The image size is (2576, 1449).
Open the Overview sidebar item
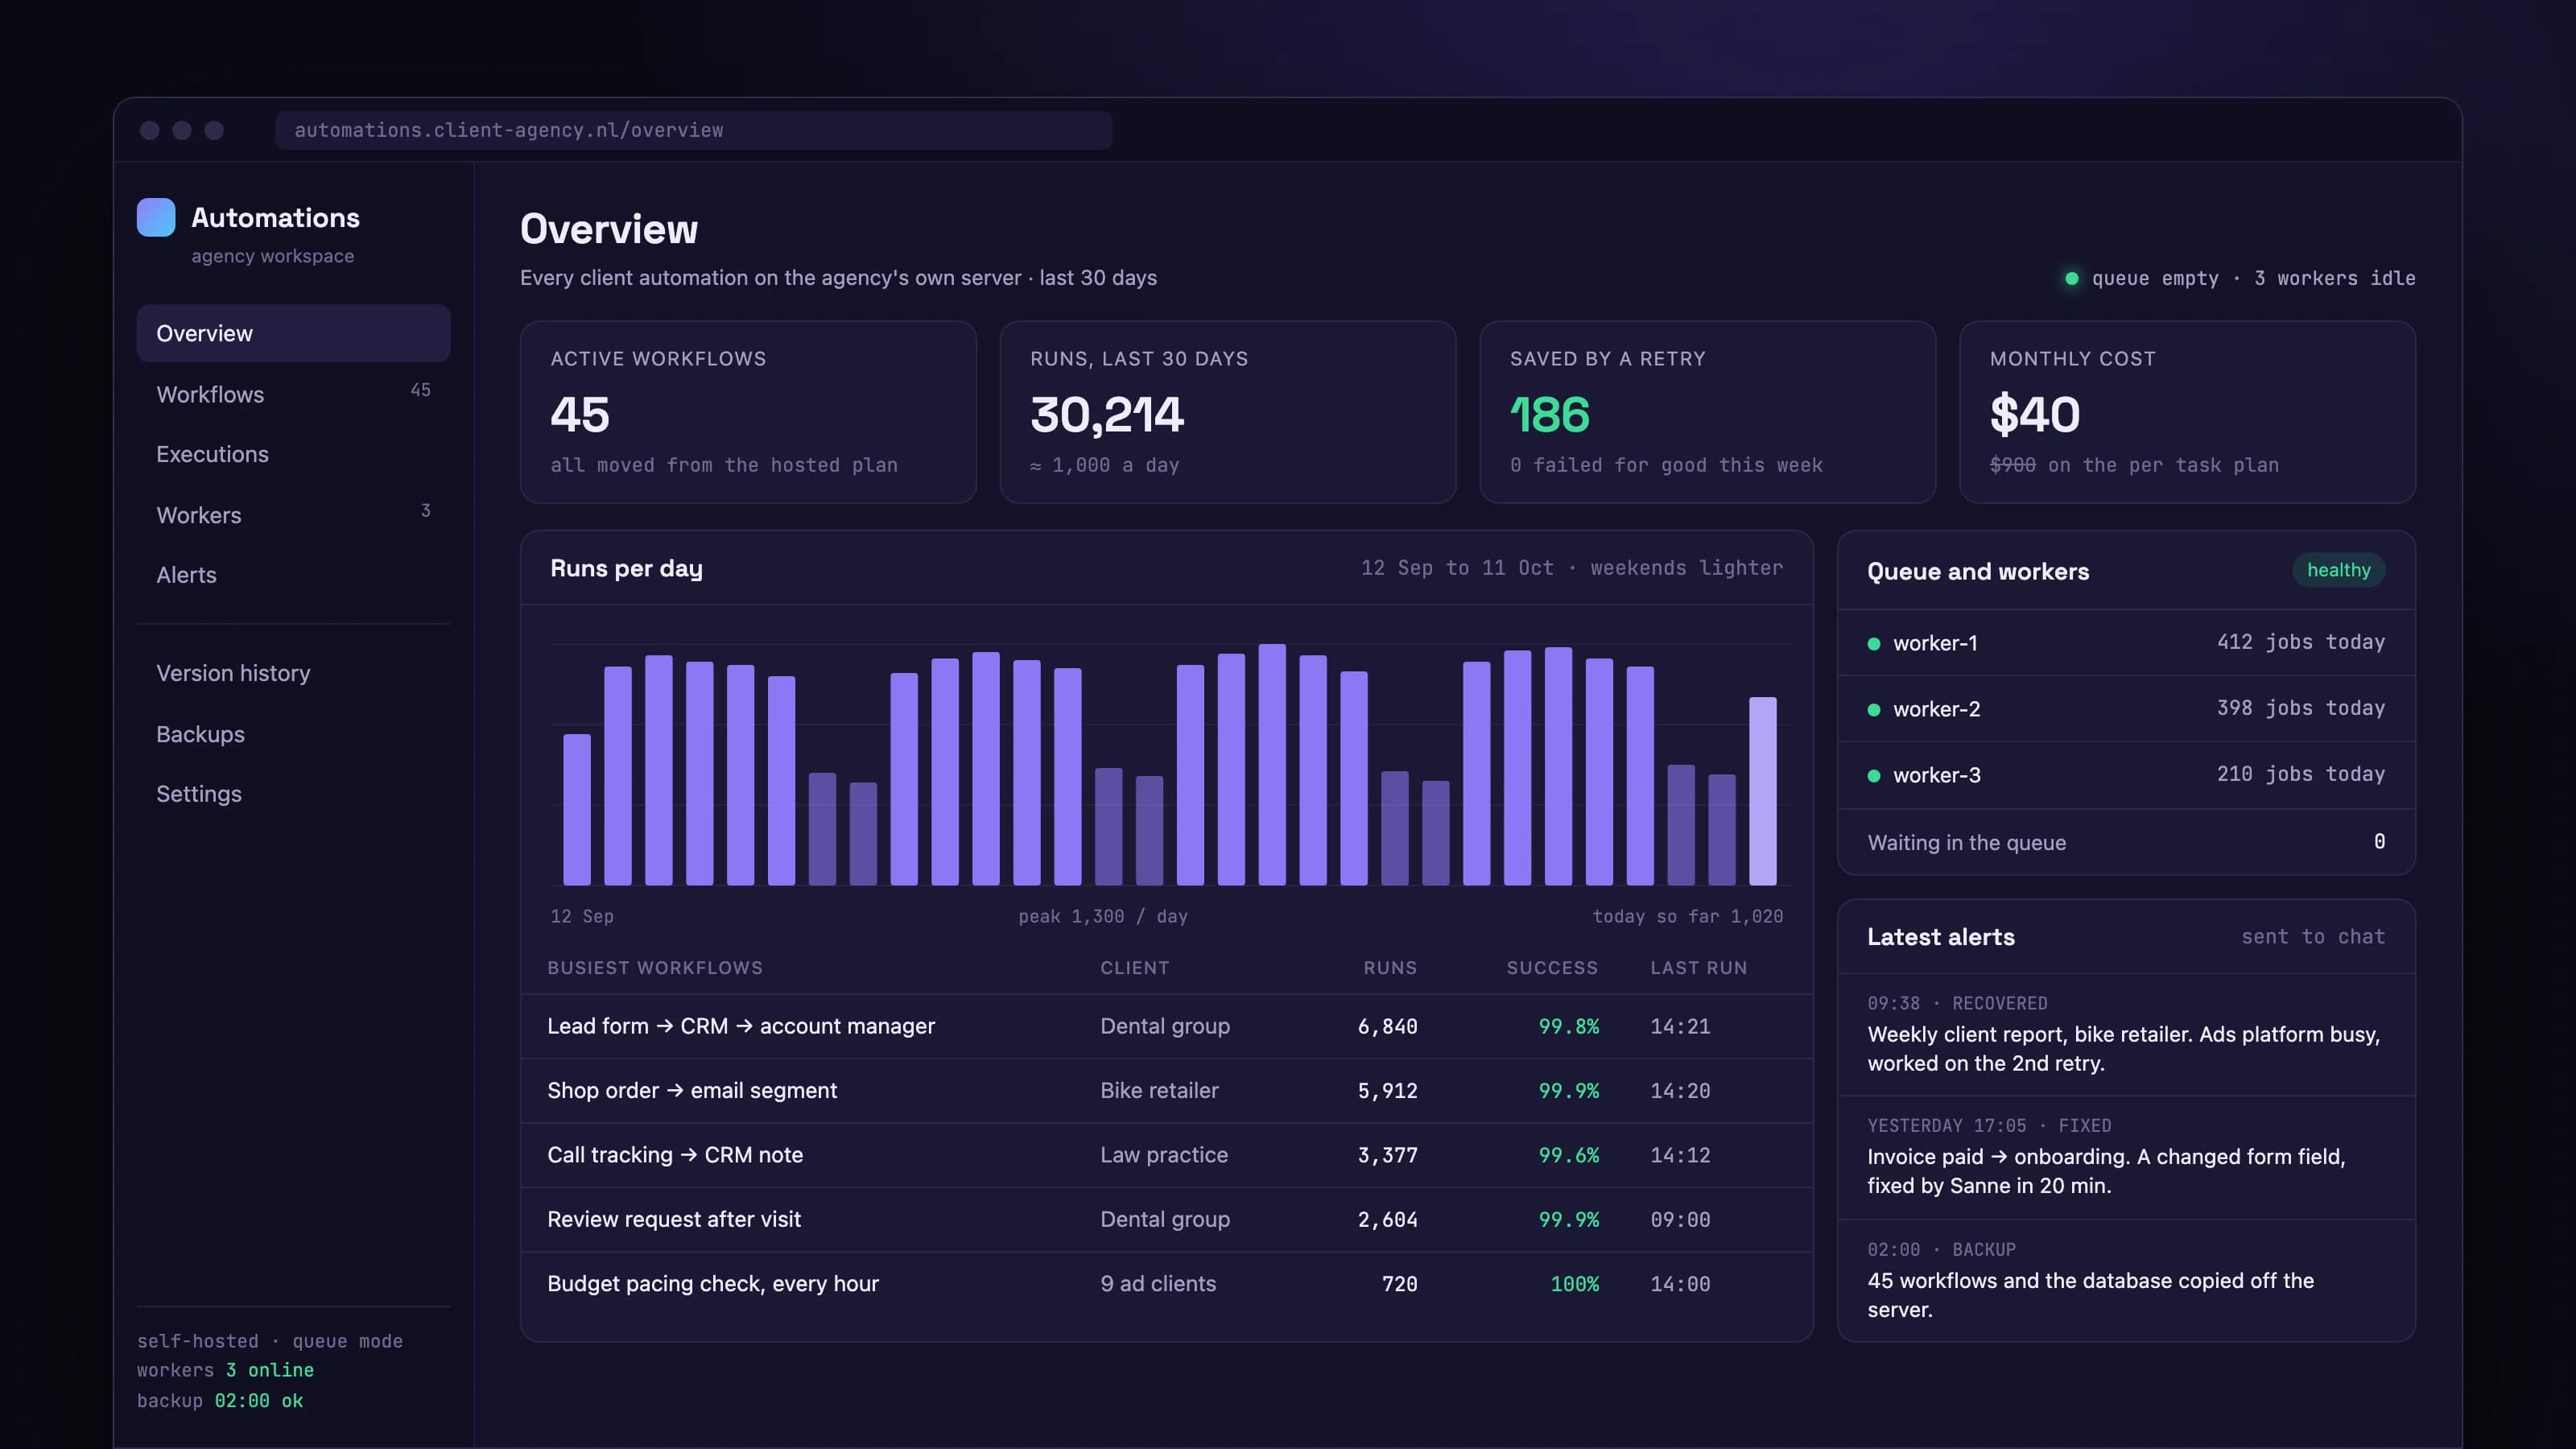click(293, 333)
